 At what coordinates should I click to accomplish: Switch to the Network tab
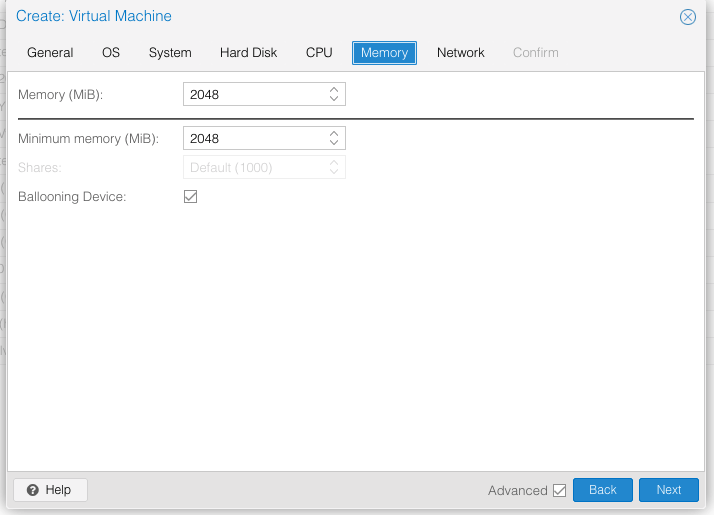tap(460, 53)
